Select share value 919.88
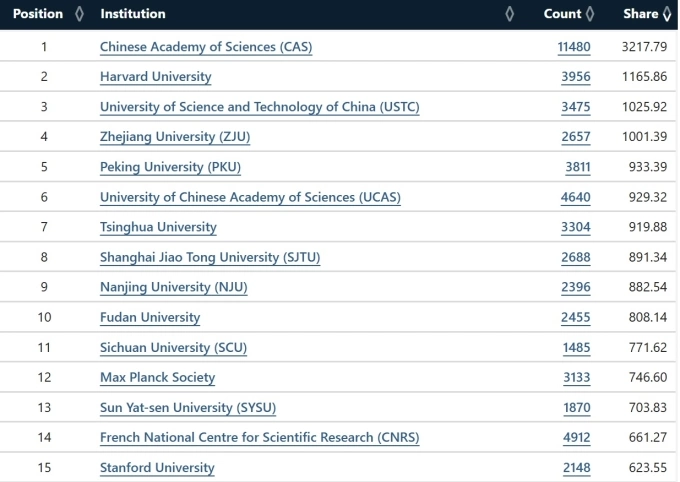The width and height of the screenshot is (680, 482). 648,227
